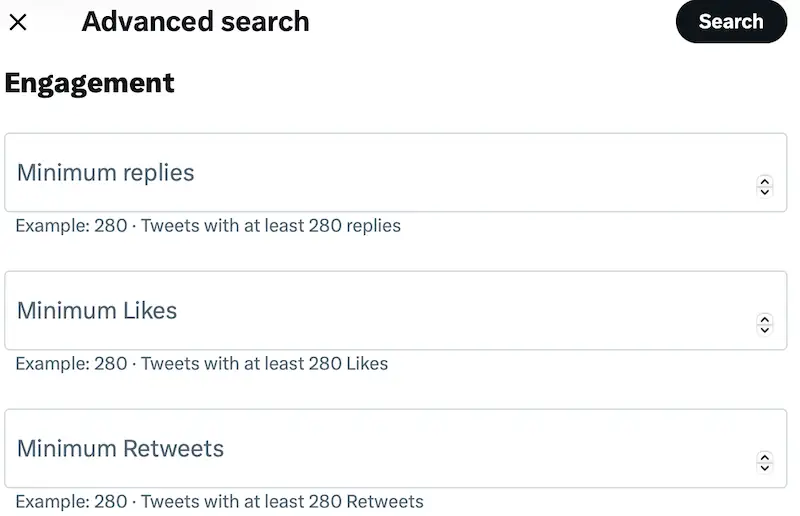Click the "Minimum replies" placeholder label
The image size is (800, 516).
[105, 173]
